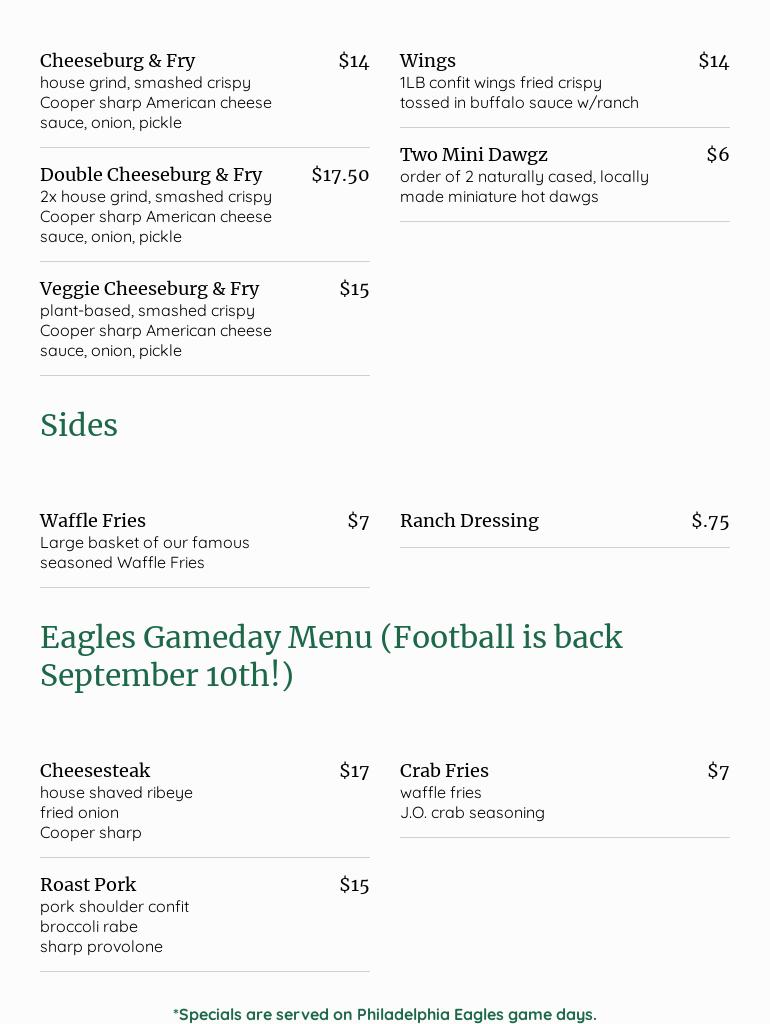Select the Cheesesteak gameday item
Viewport: 770px width, 1024px height.
click(95, 771)
